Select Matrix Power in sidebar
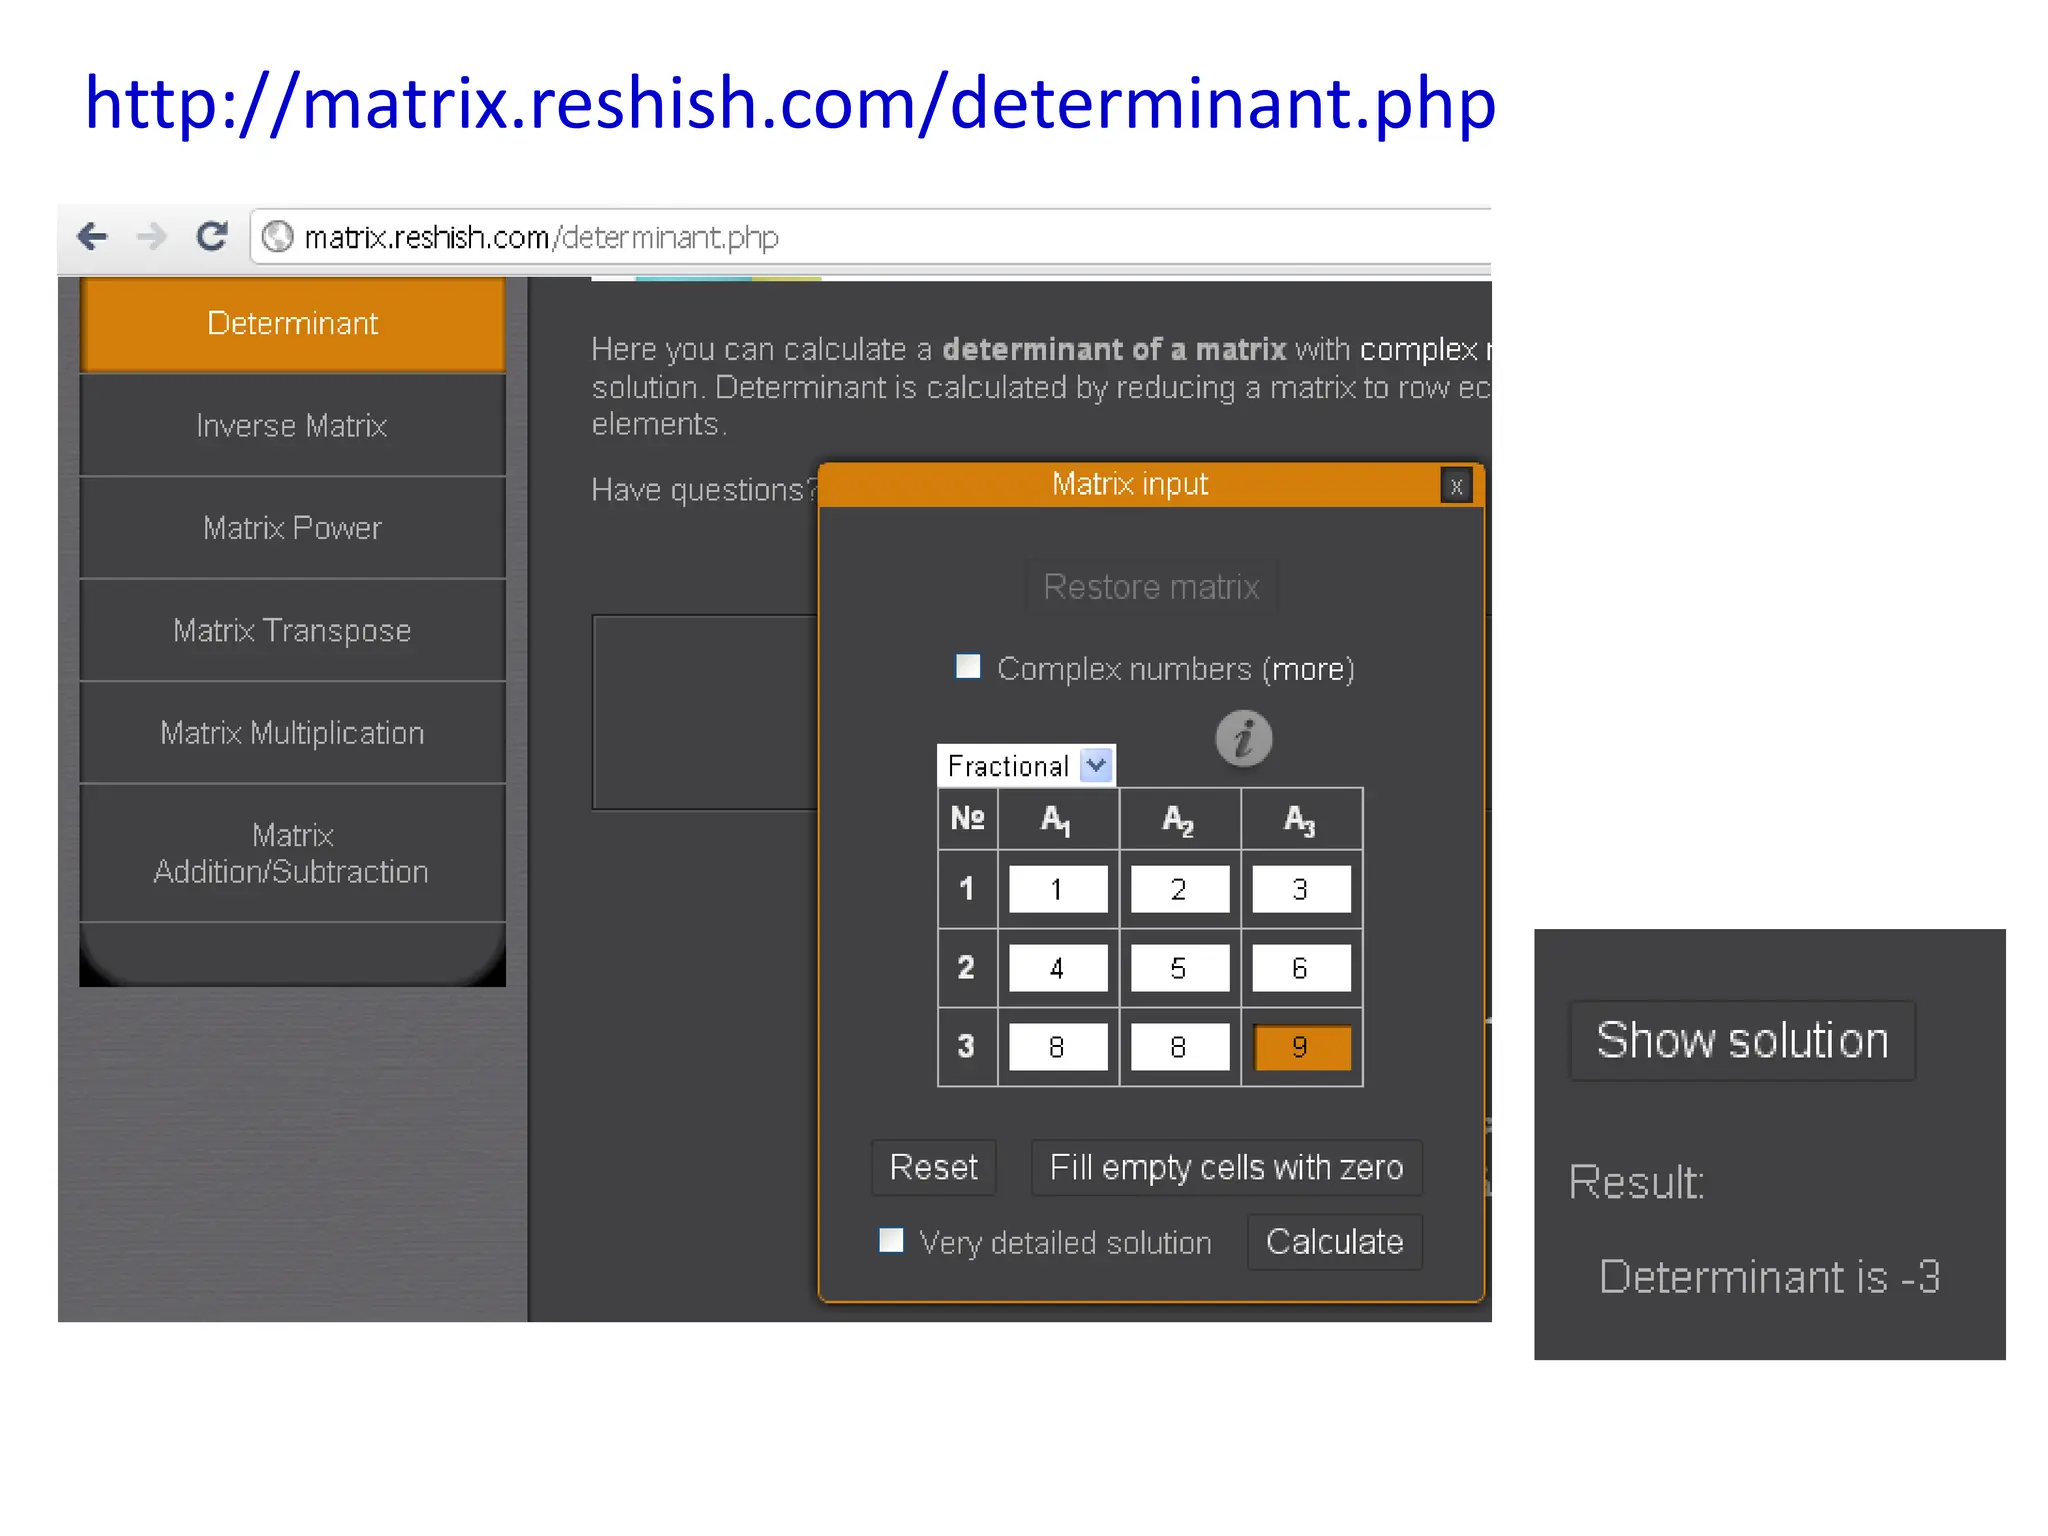This screenshot has width=2048, height=1536. point(292,528)
